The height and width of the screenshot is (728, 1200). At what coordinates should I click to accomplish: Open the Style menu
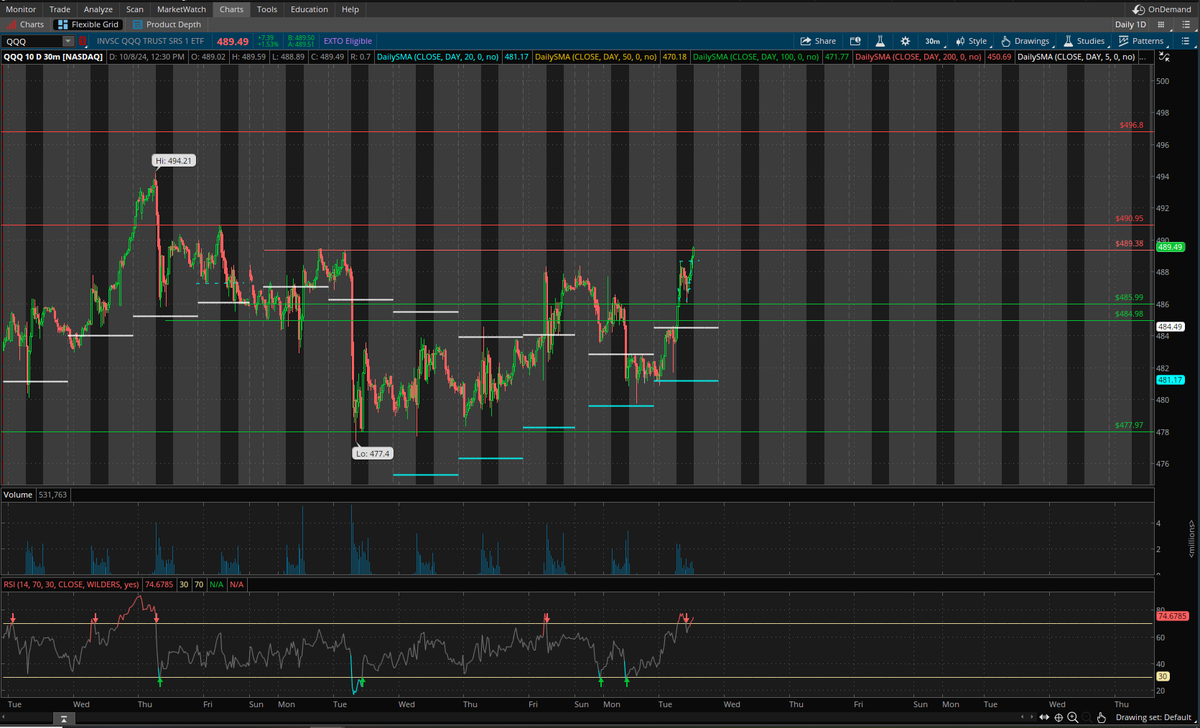pyautogui.click(x=971, y=41)
